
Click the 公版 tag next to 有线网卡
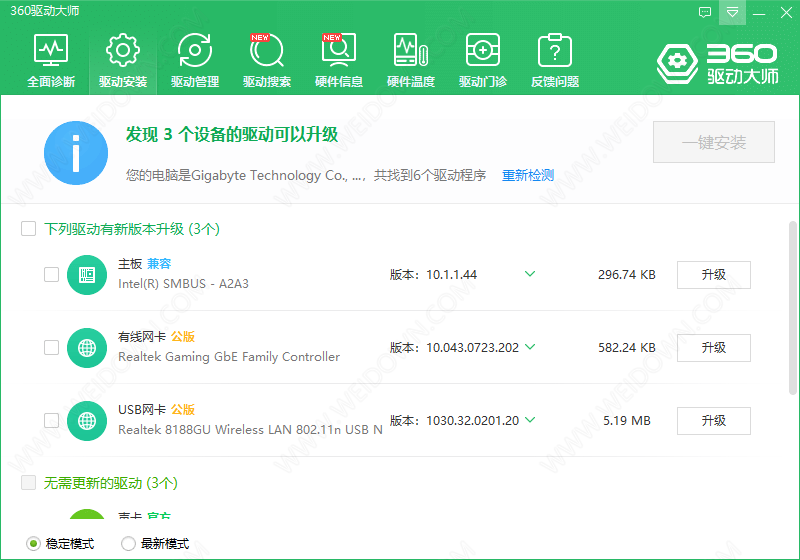(x=183, y=337)
